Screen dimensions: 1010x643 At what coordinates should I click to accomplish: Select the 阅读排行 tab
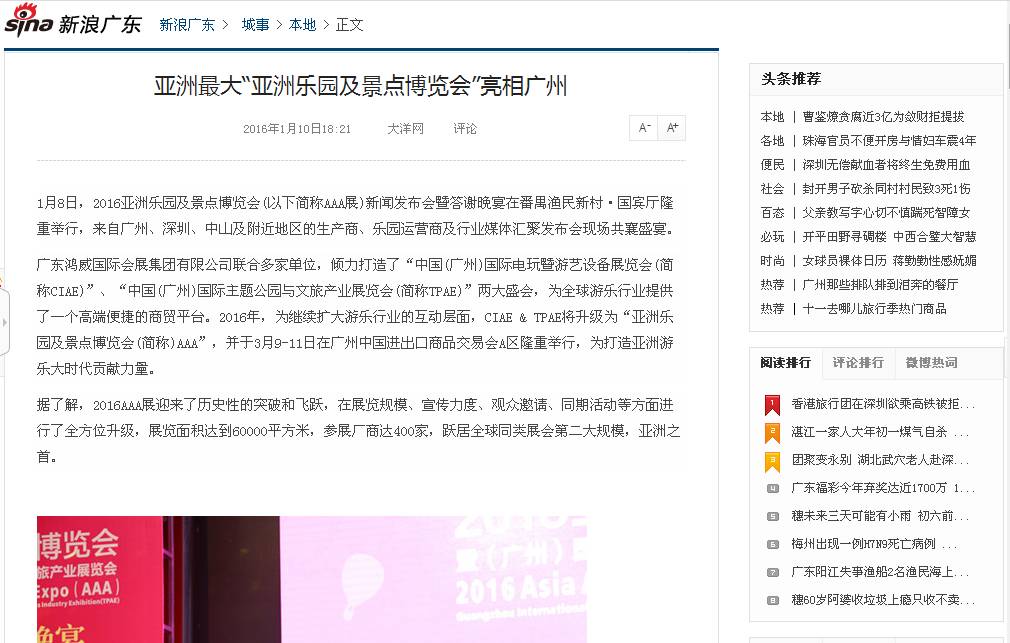[x=785, y=363]
